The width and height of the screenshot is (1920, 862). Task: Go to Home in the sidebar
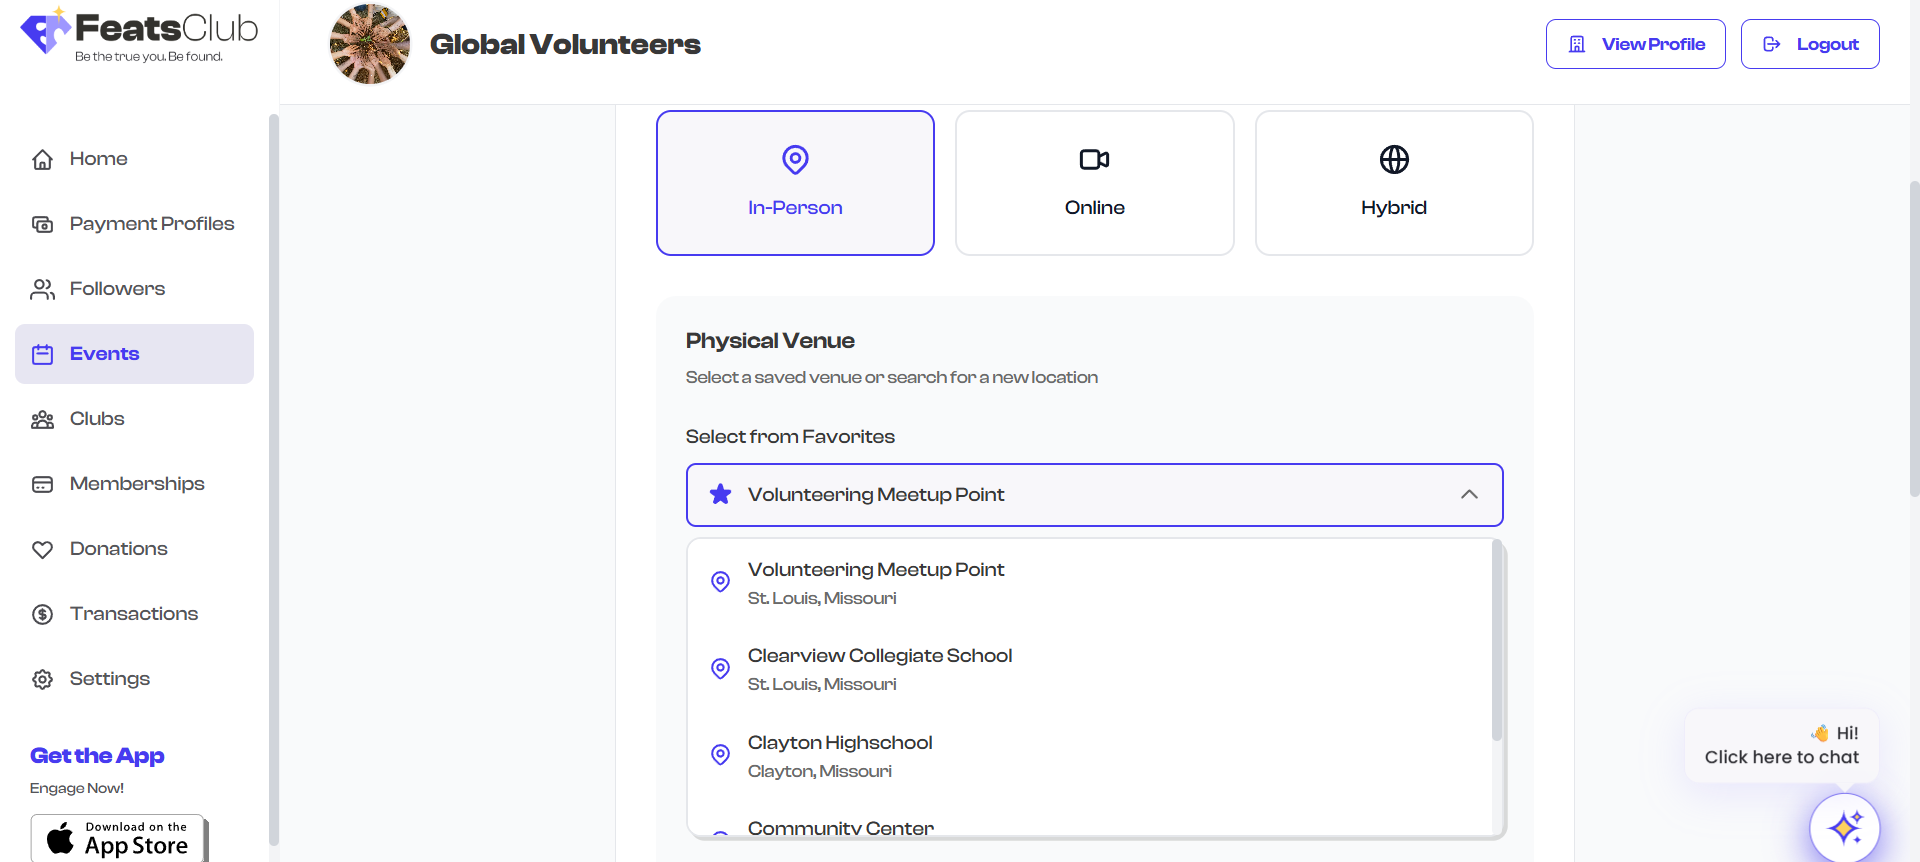pyautogui.click(x=134, y=159)
